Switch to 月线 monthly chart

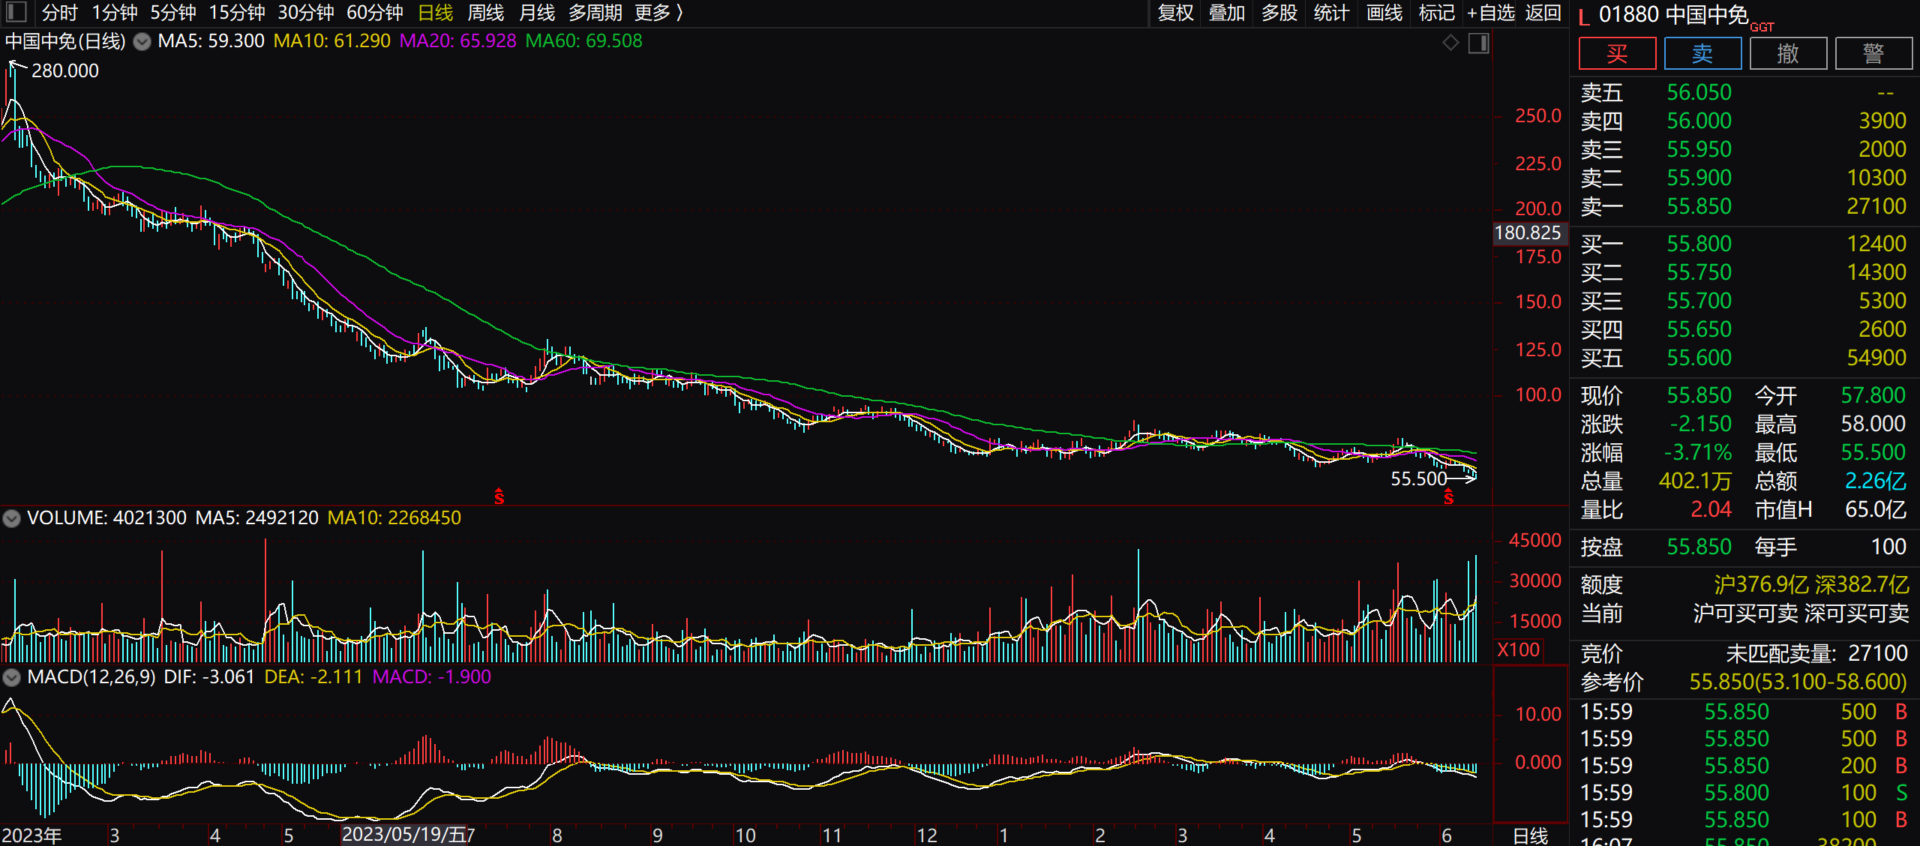[537, 13]
